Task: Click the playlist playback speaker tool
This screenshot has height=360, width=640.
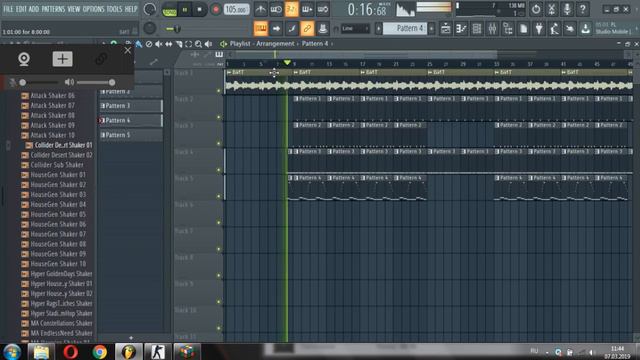Action: tap(209, 44)
